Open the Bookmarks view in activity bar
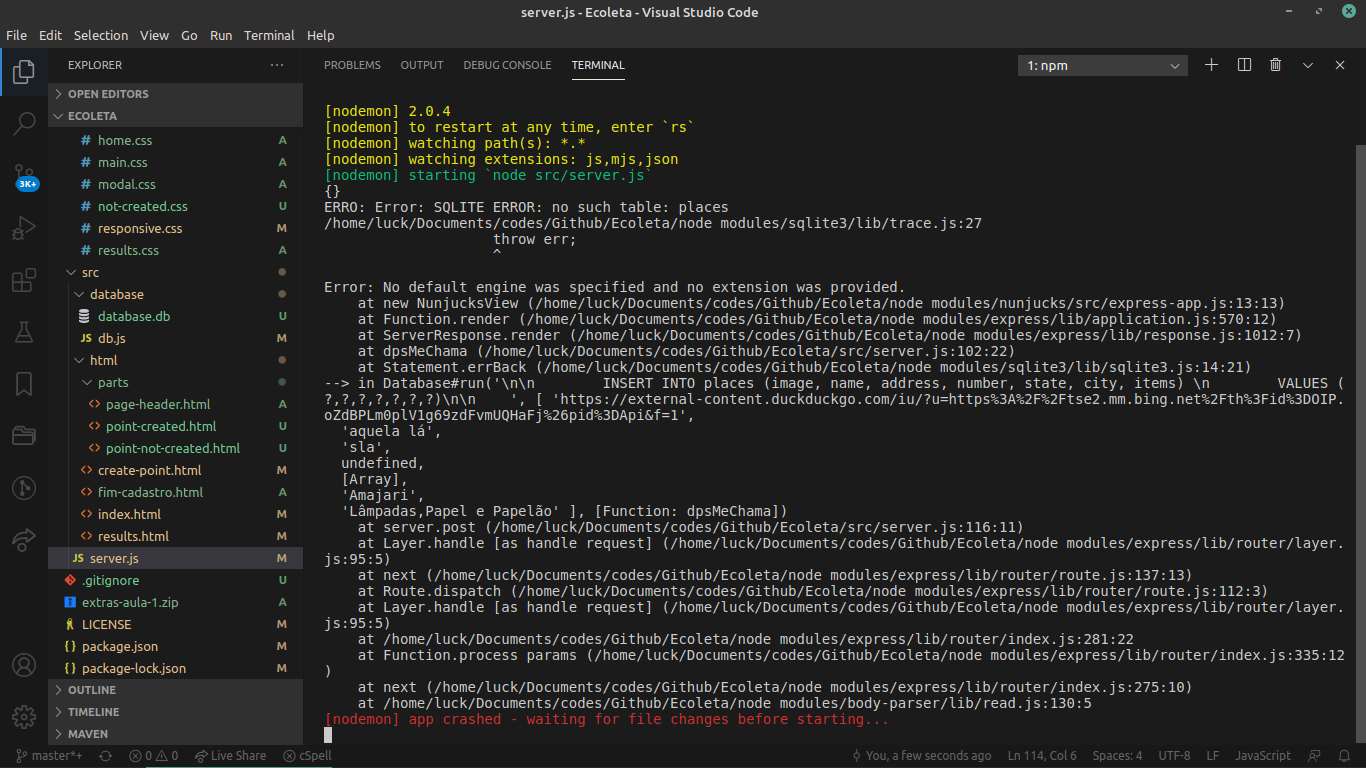Image resolution: width=1366 pixels, height=768 pixels. click(24, 384)
